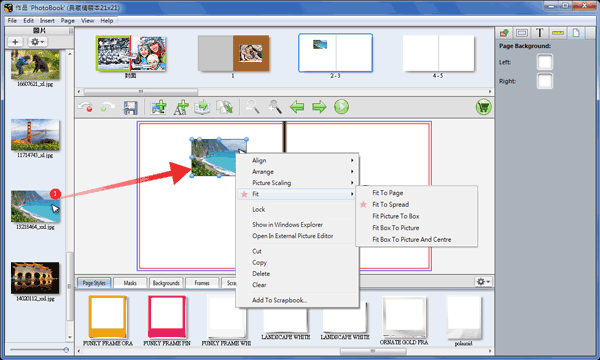Click the Undo arrow icon
Image resolution: width=600 pixels, height=360 pixels.
click(85, 107)
